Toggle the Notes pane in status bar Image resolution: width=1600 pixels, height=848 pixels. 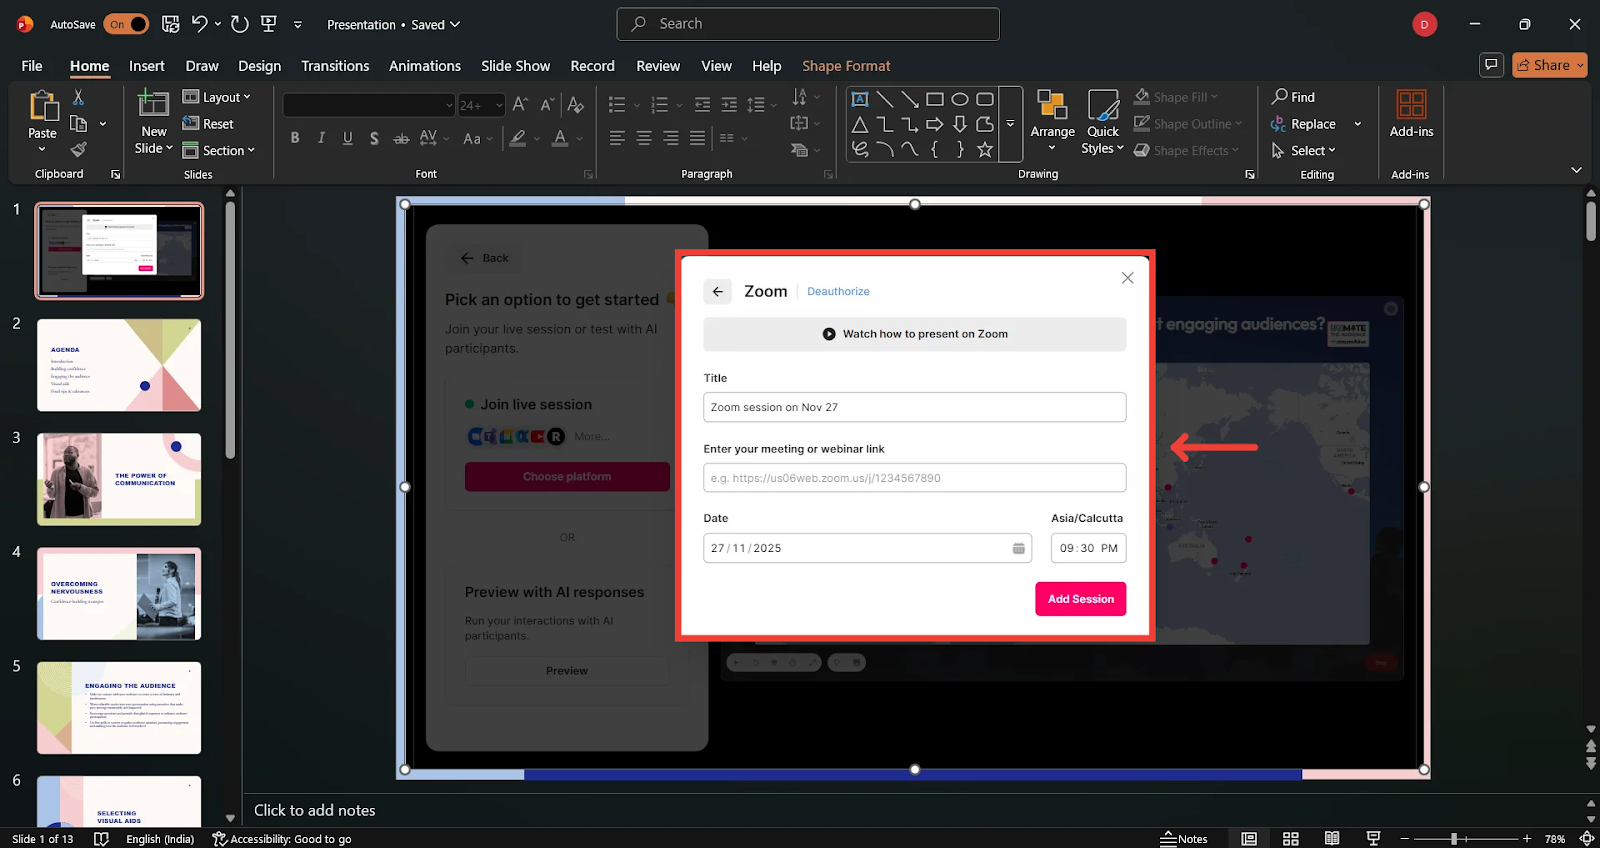1184,839
